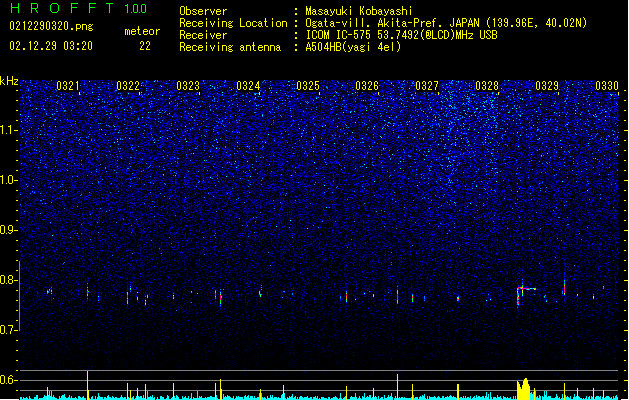Click the 0325 time marker
The width and height of the screenshot is (629, 400).
tap(308, 86)
